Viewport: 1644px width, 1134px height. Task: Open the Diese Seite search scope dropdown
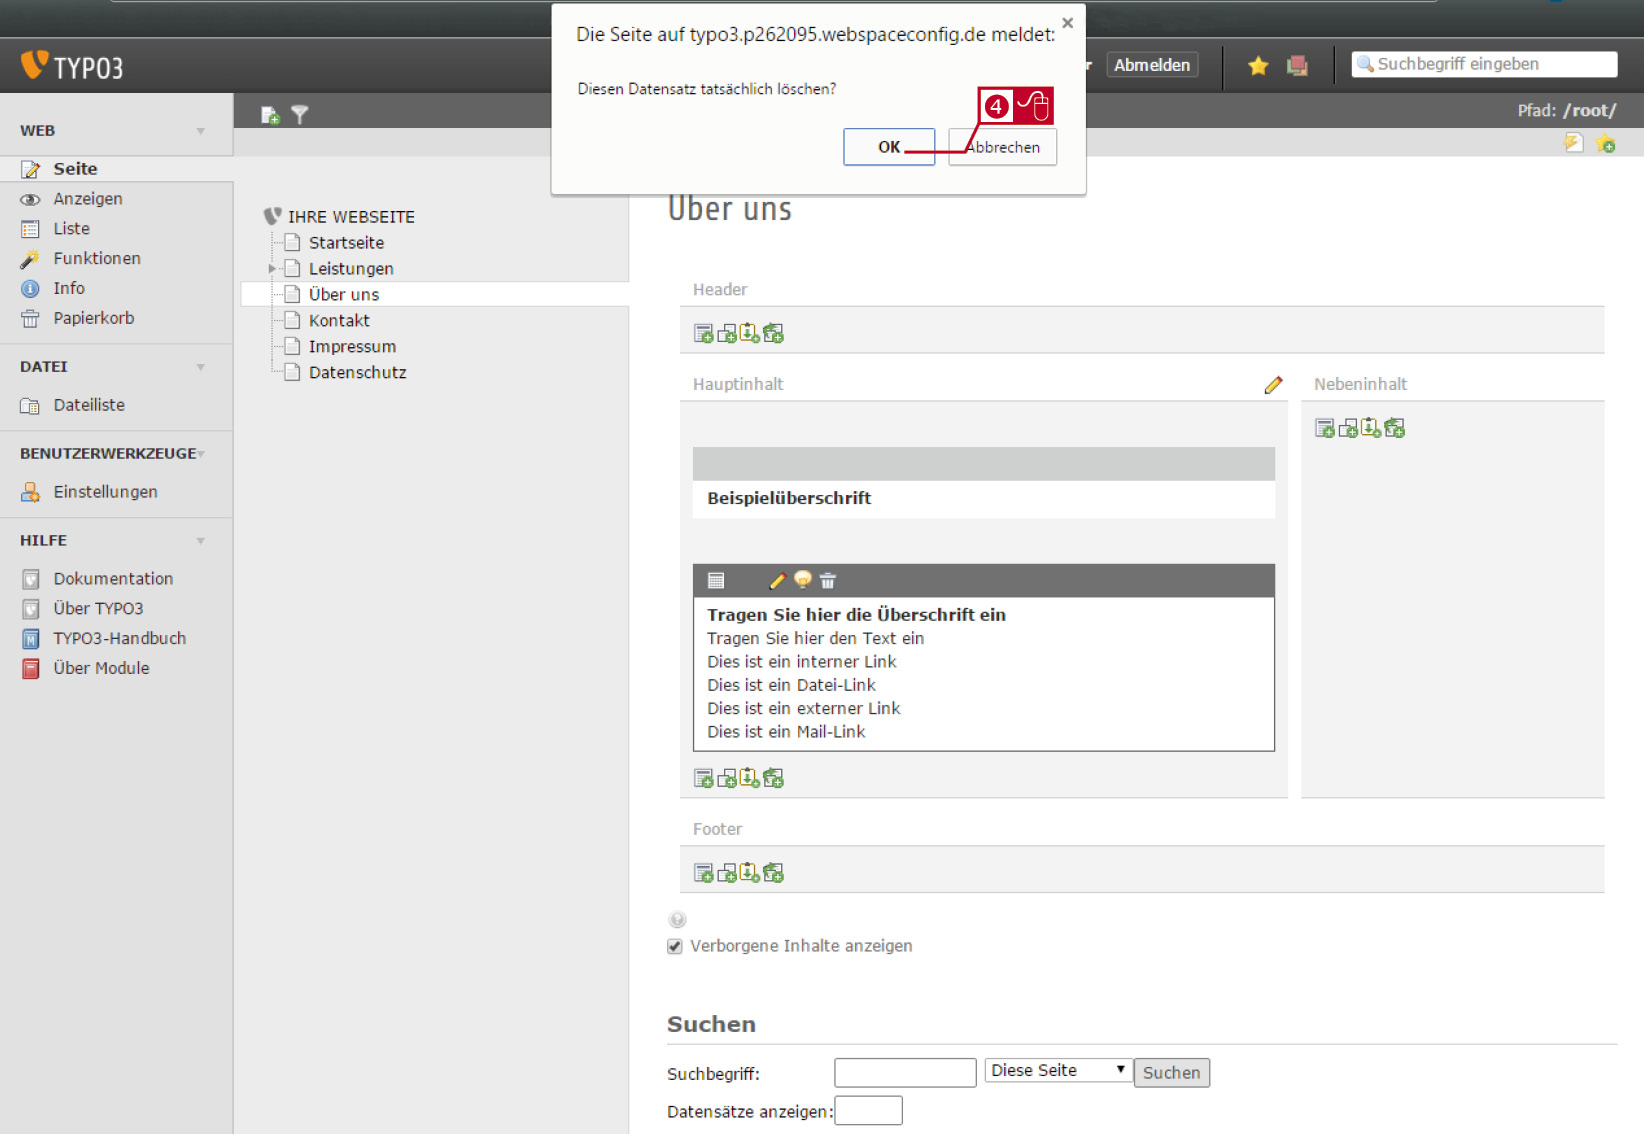[1059, 1070]
